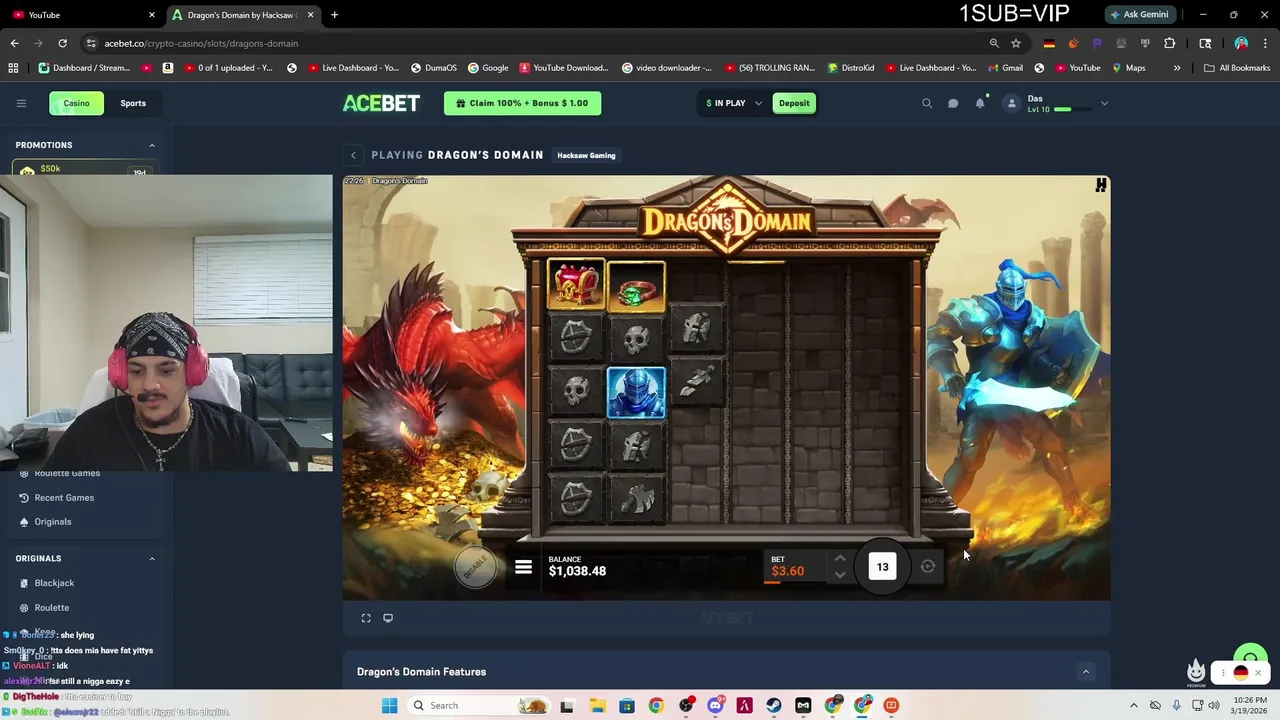Viewport: 1280px width, 720px height.
Task: Click the browser zoom magnifier in address bar
Action: 994,43
